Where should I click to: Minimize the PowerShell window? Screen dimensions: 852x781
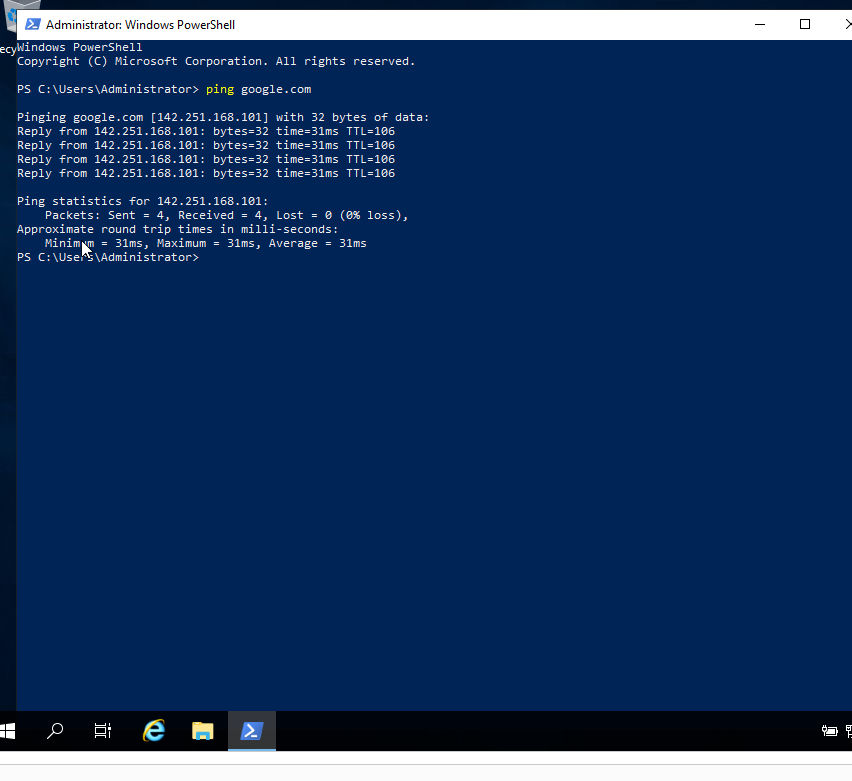[x=760, y=24]
